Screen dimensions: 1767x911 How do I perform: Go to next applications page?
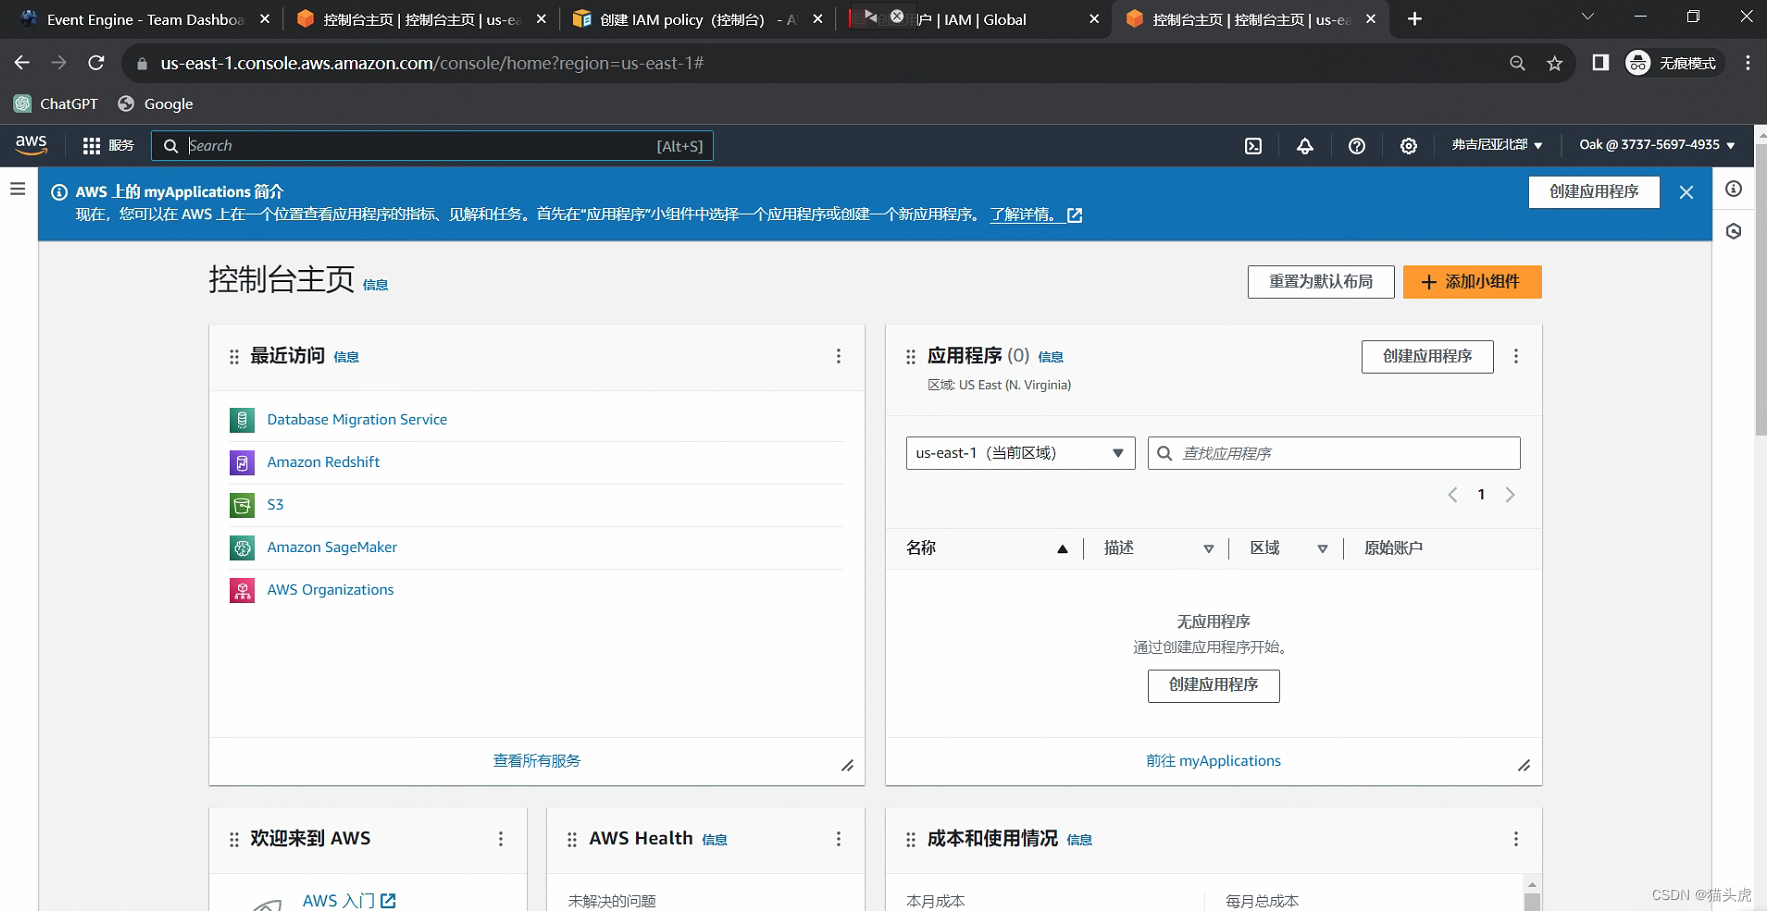click(x=1510, y=495)
